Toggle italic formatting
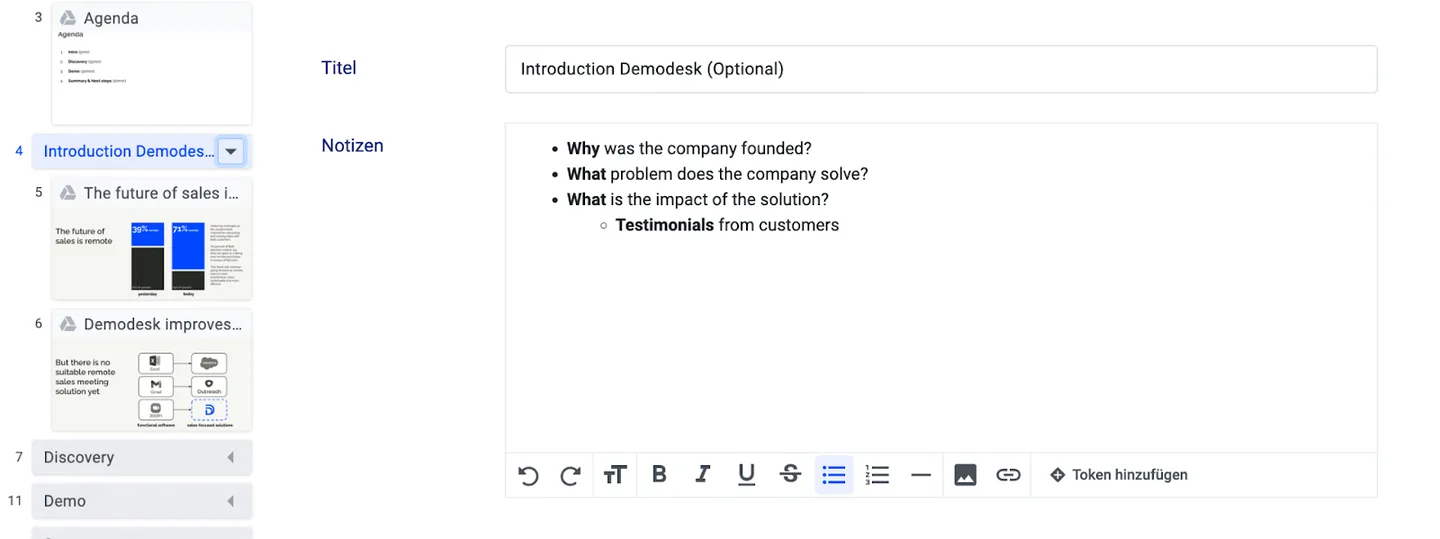Image resolution: width=1440 pixels, height=539 pixels. 703,475
